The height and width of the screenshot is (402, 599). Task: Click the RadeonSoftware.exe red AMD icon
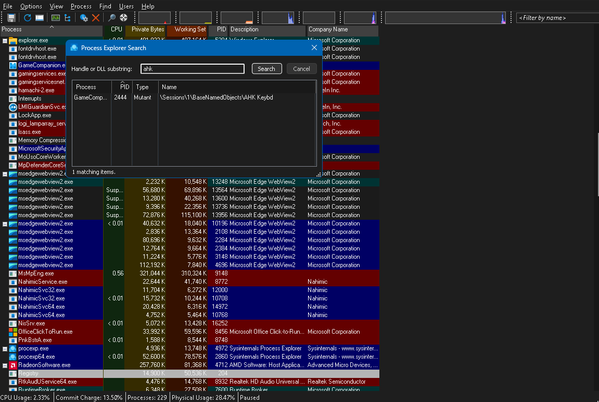(13, 365)
